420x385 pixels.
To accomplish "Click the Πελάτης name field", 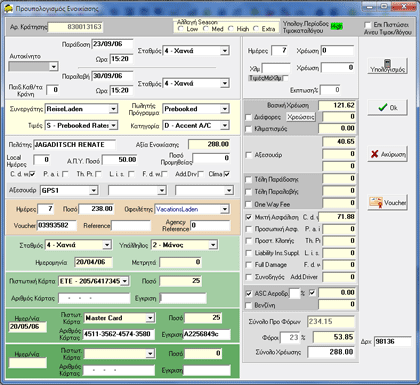I will point(74,145).
